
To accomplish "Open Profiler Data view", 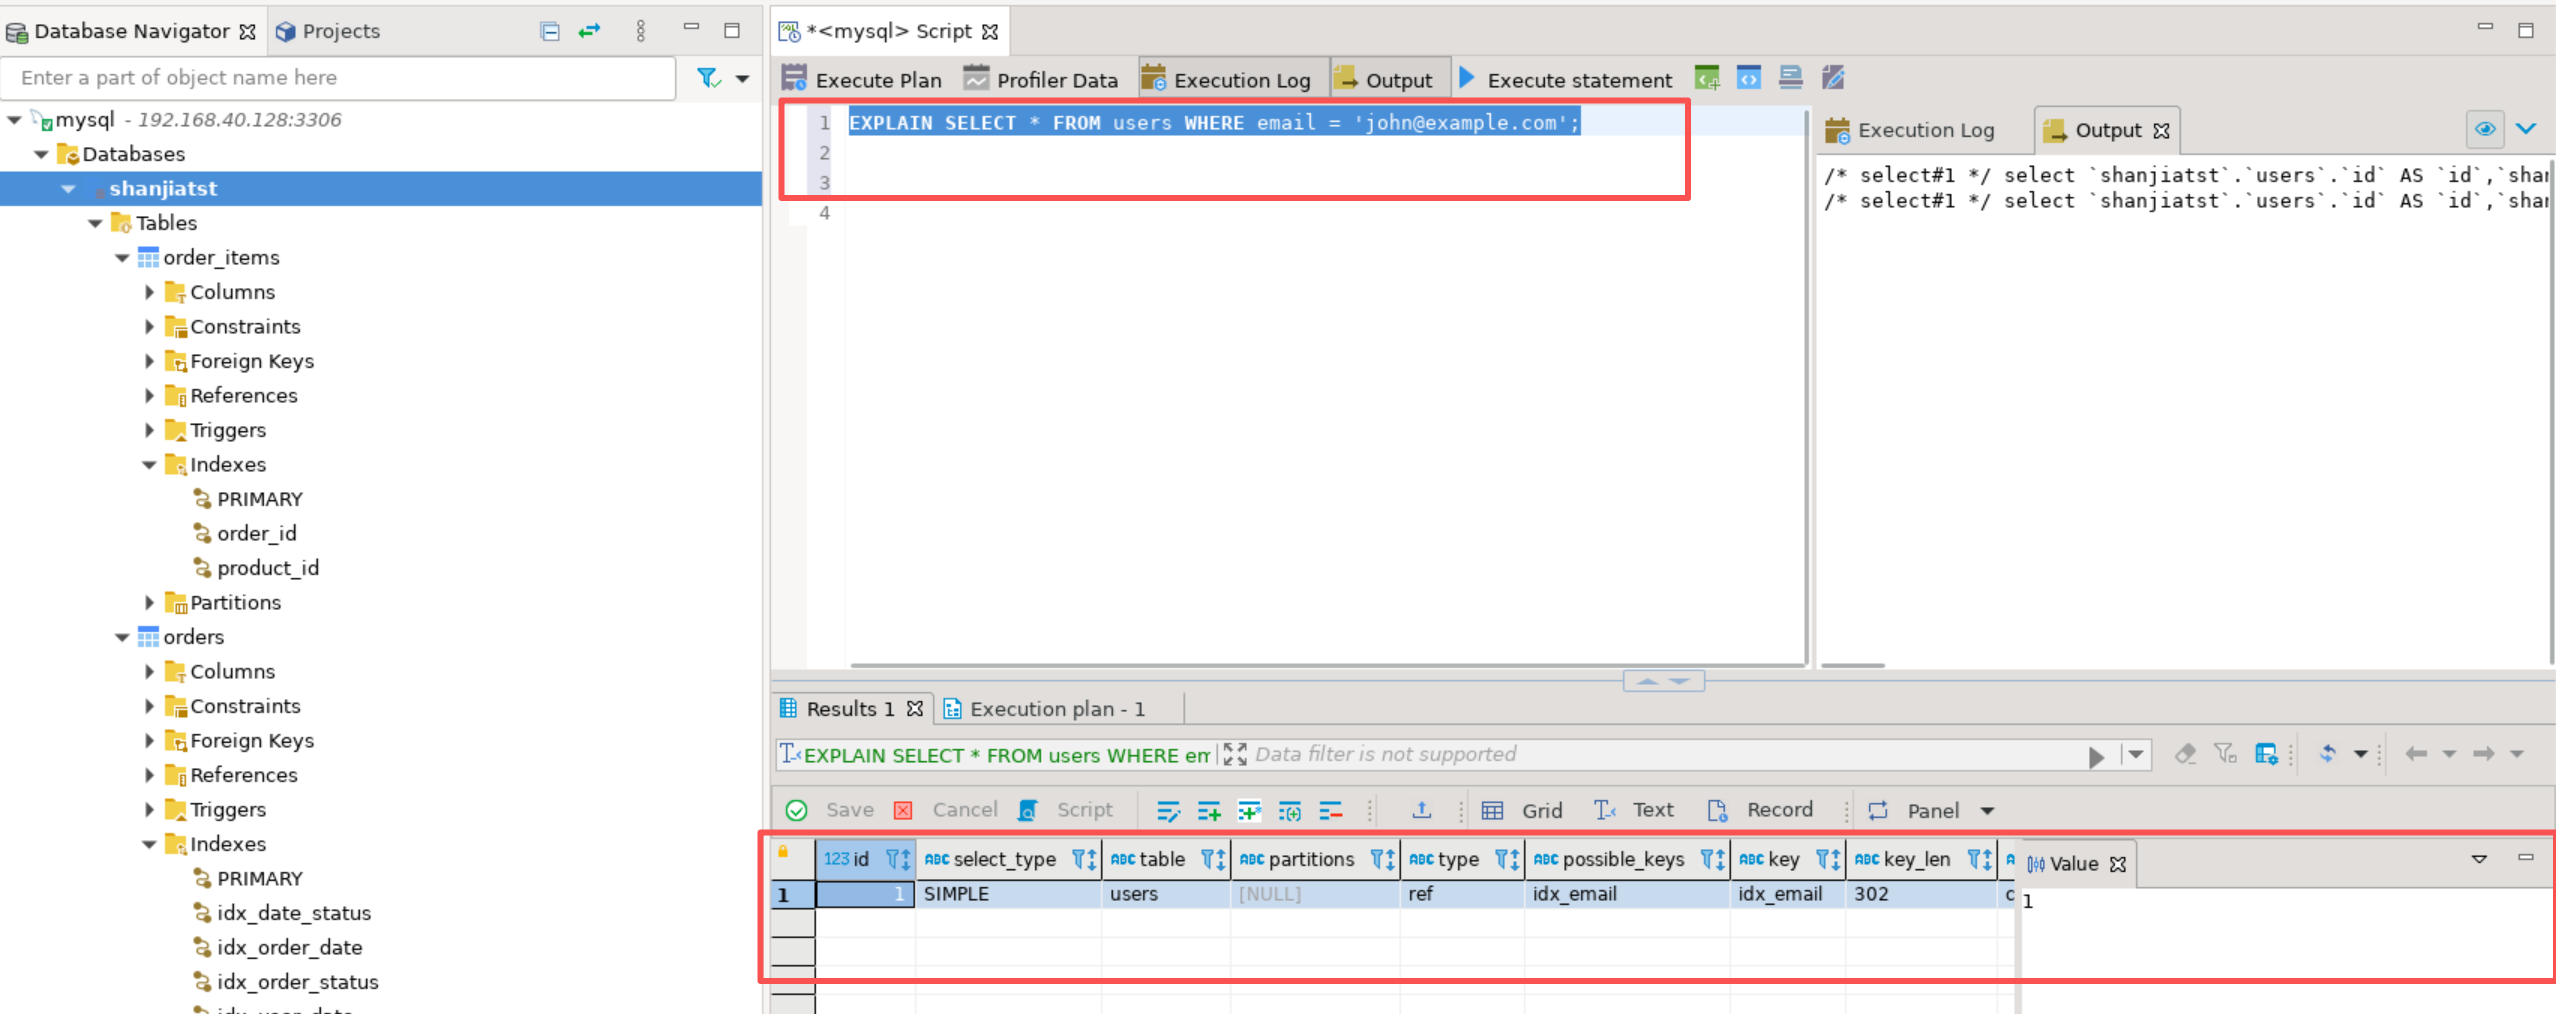I will click(1040, 79).
